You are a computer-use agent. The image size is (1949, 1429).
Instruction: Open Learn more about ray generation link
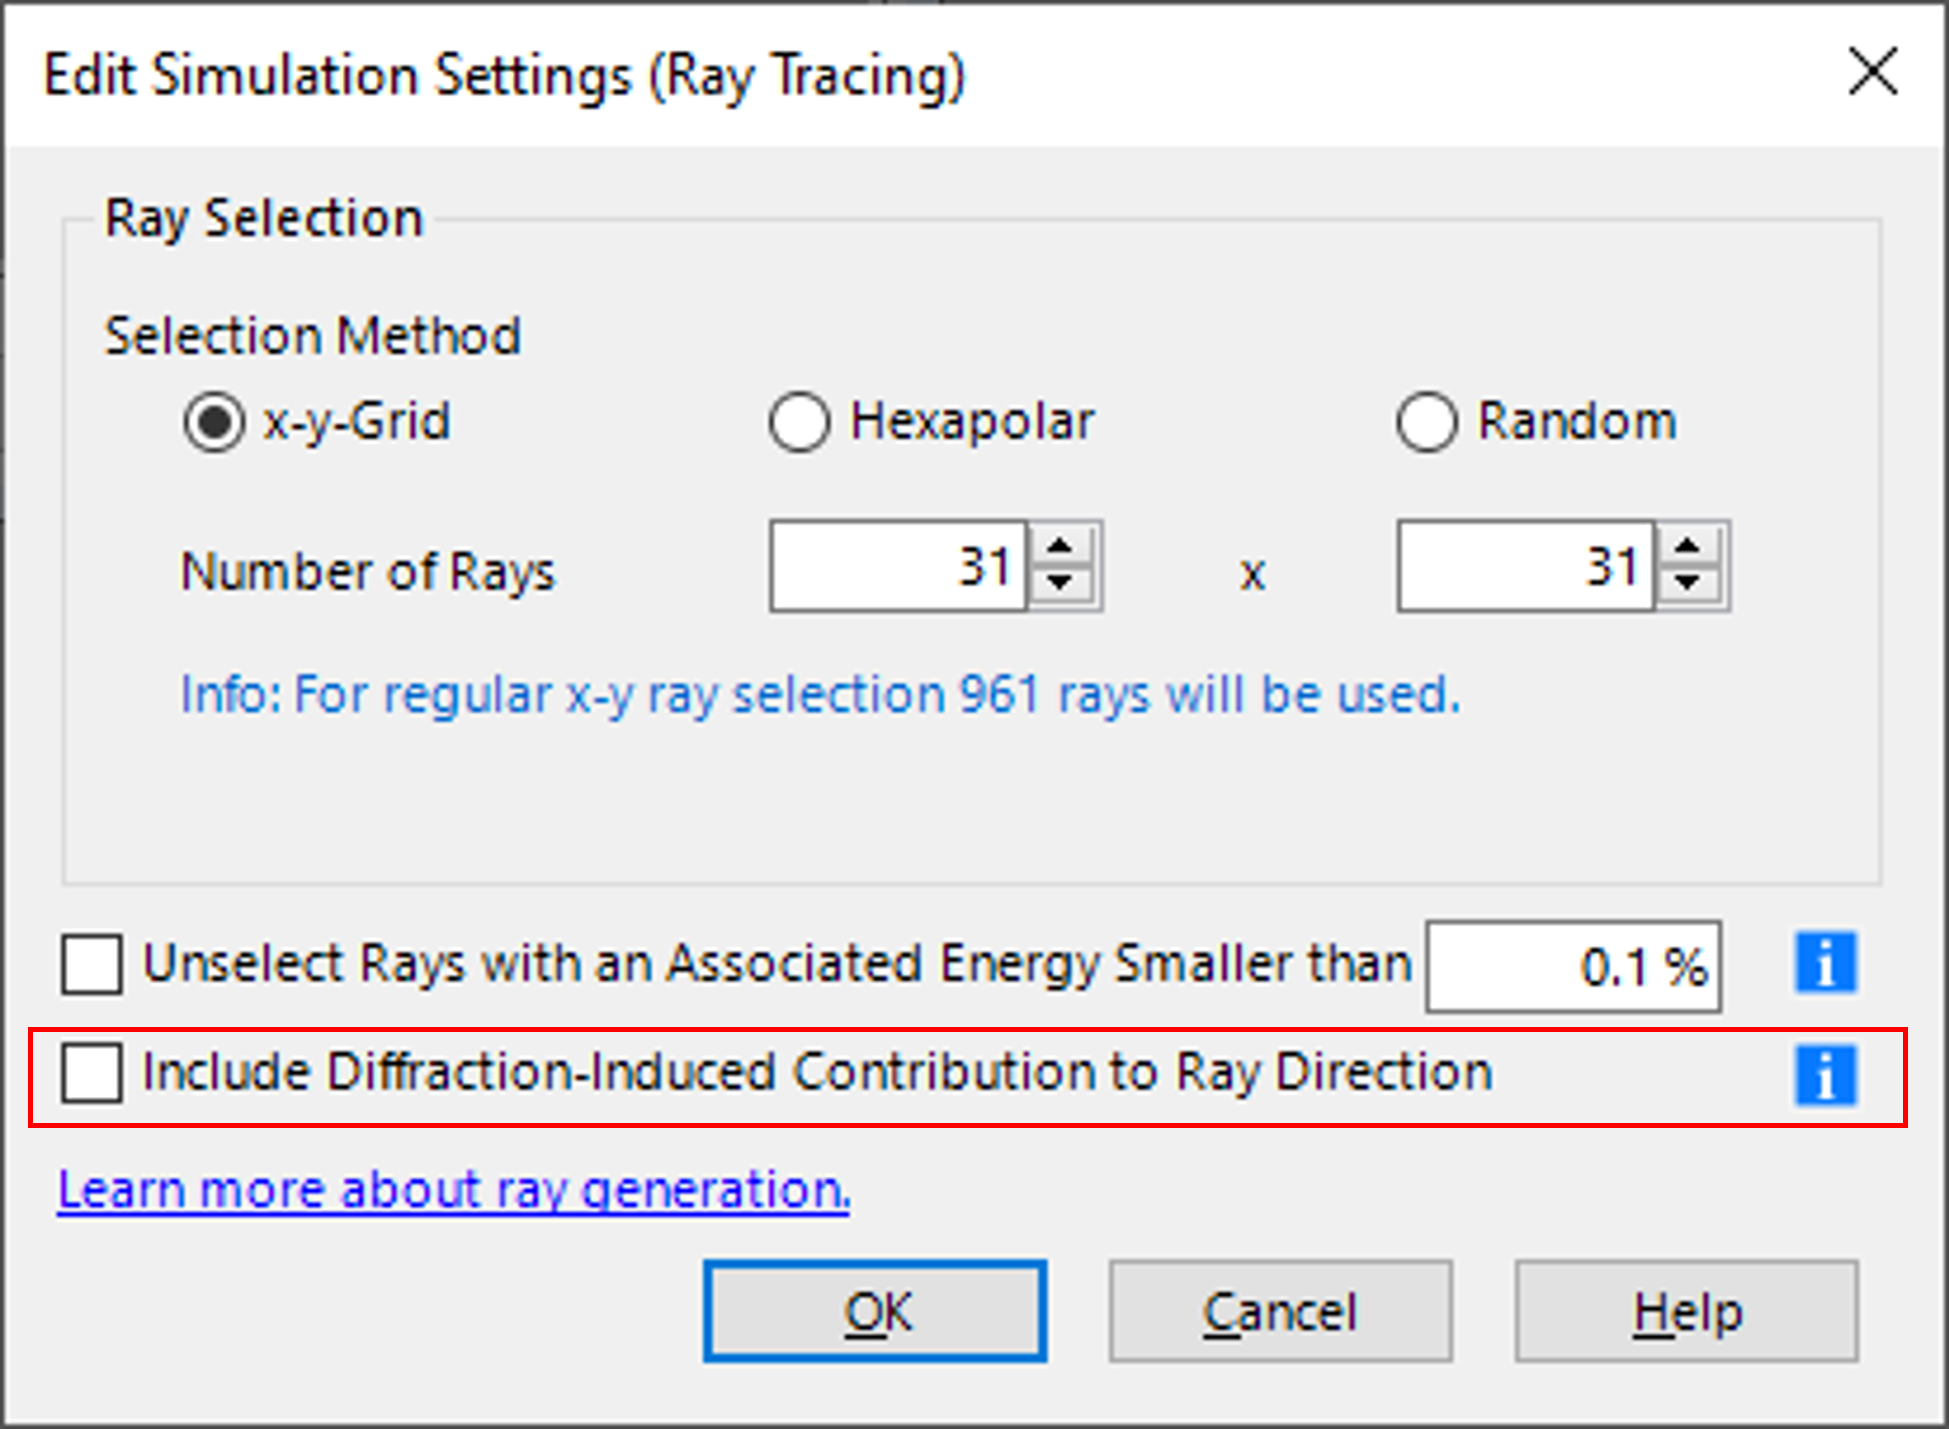coord(453,1190)
